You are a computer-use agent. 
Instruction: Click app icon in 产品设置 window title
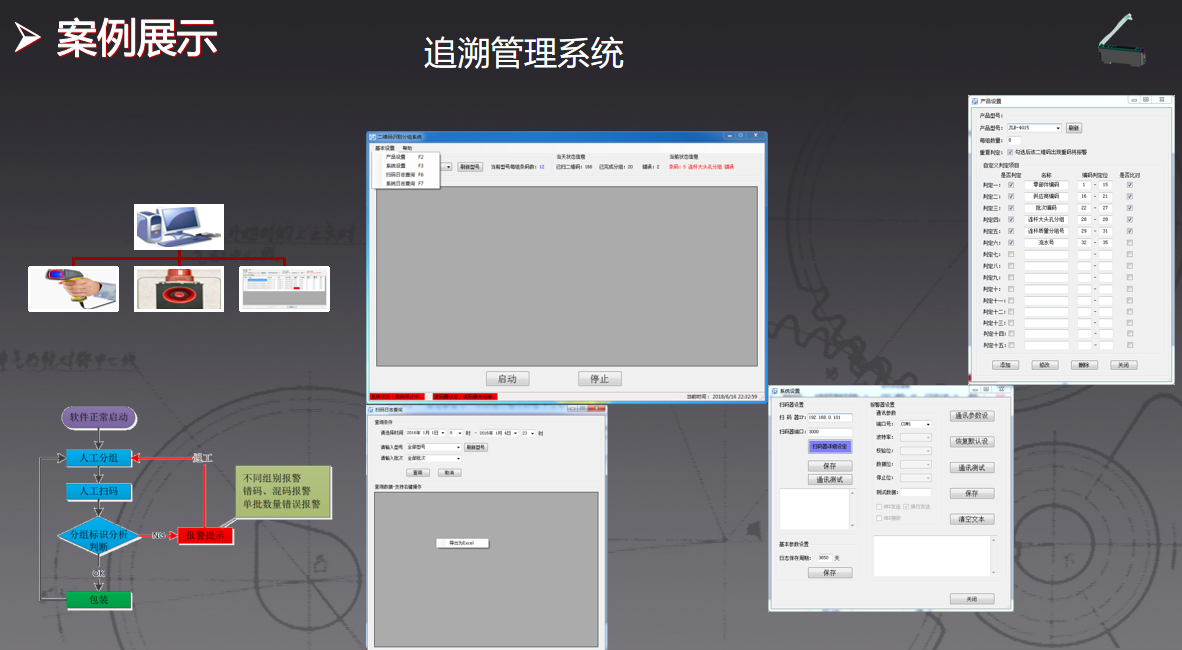975,101
